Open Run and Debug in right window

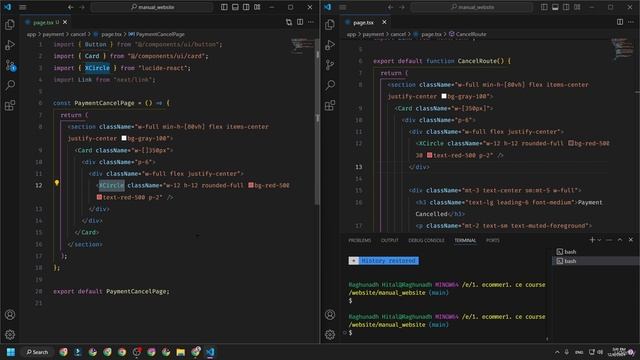click(x=330, y=45)
